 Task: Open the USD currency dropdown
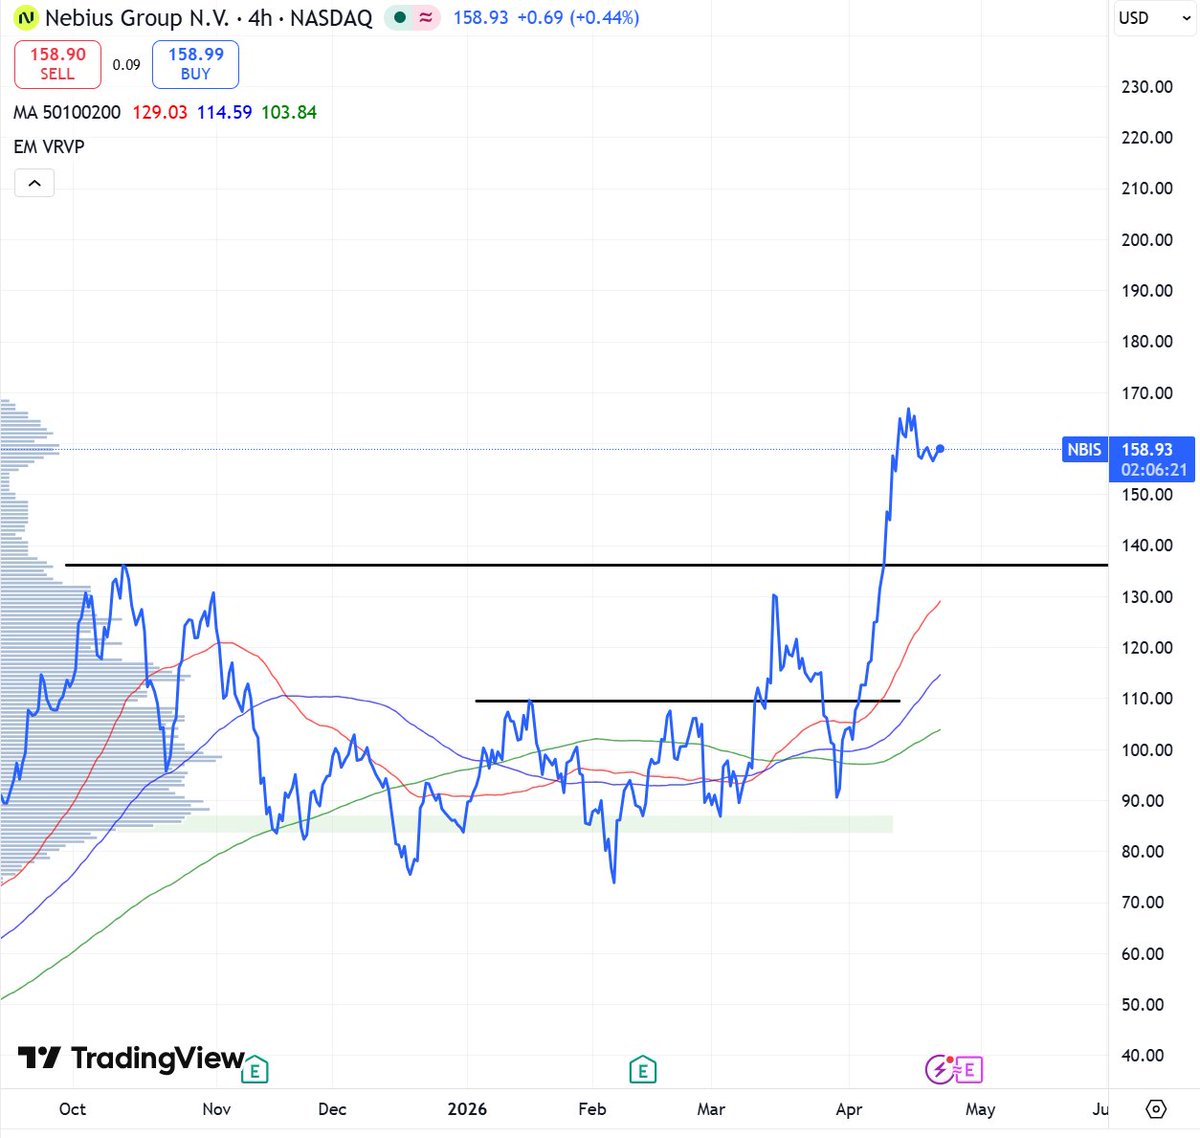[1154, 18]
